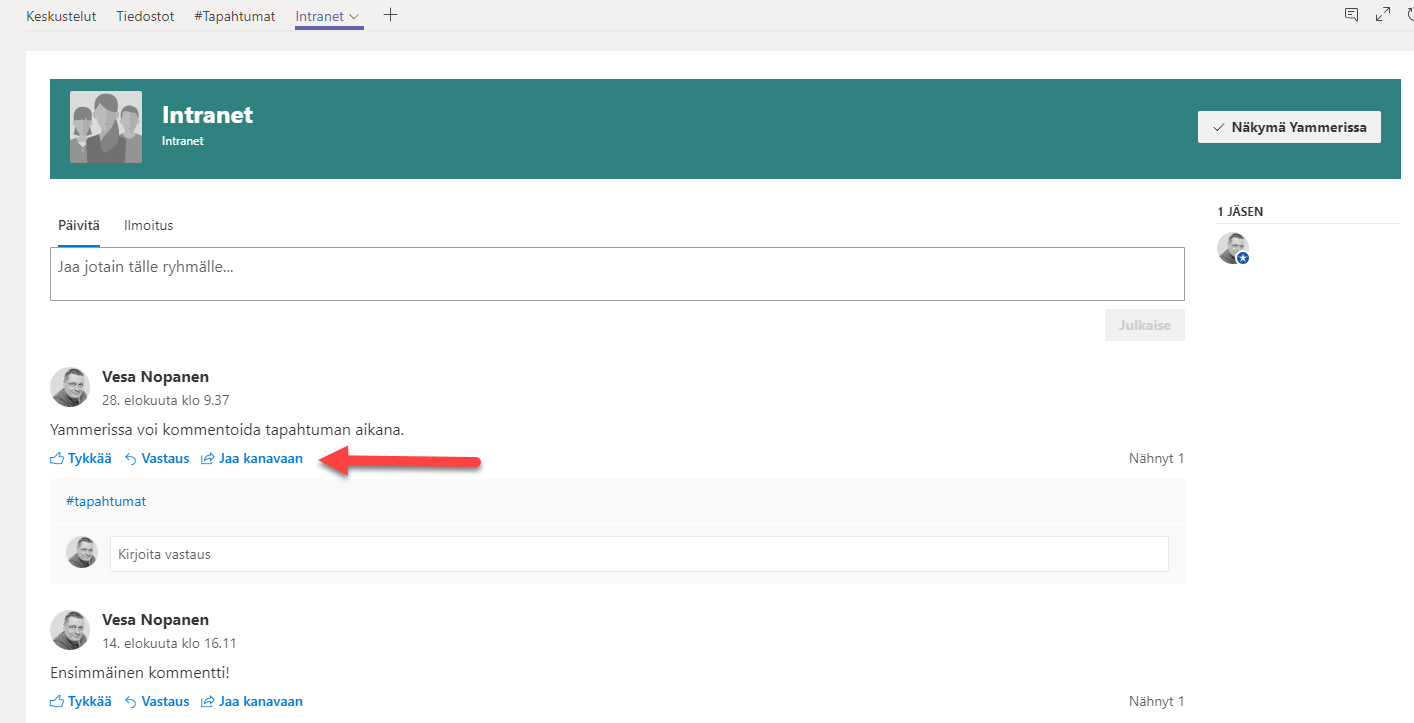1414x723 pixels.
Task: Open the #tapahtumat hashtag link
Action: coord(106,501)
